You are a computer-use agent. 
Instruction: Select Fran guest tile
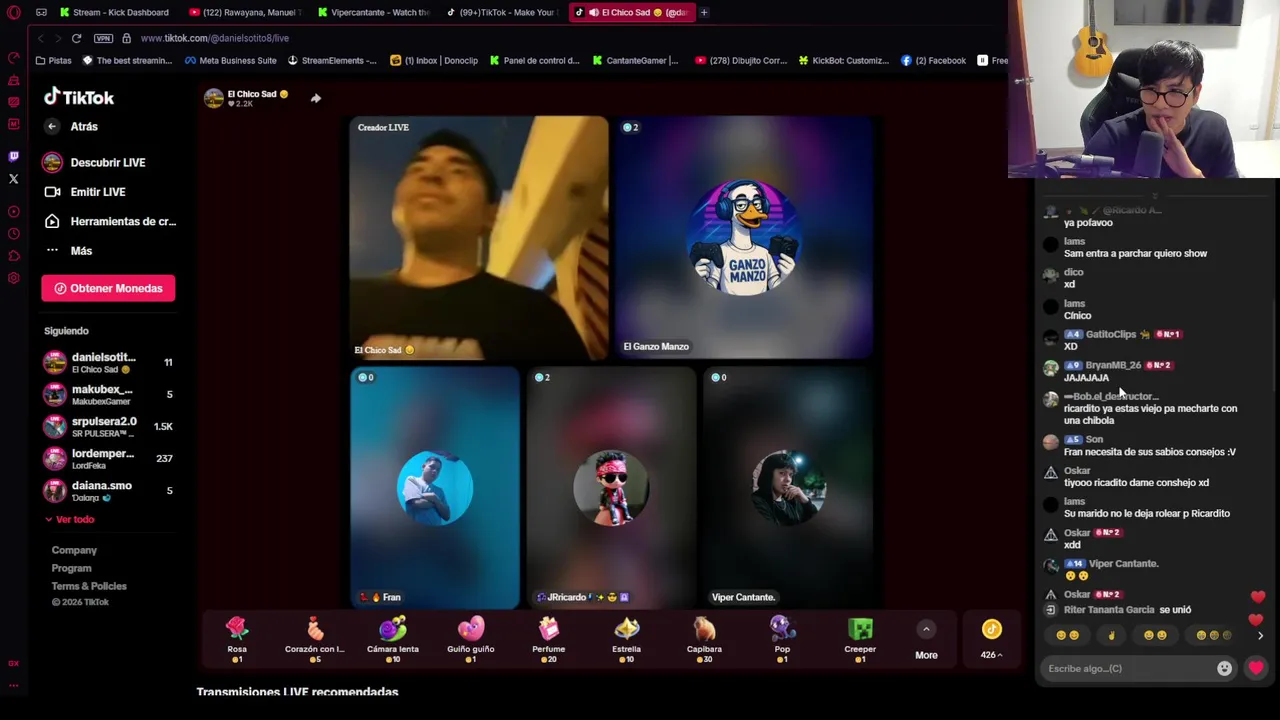435,487
